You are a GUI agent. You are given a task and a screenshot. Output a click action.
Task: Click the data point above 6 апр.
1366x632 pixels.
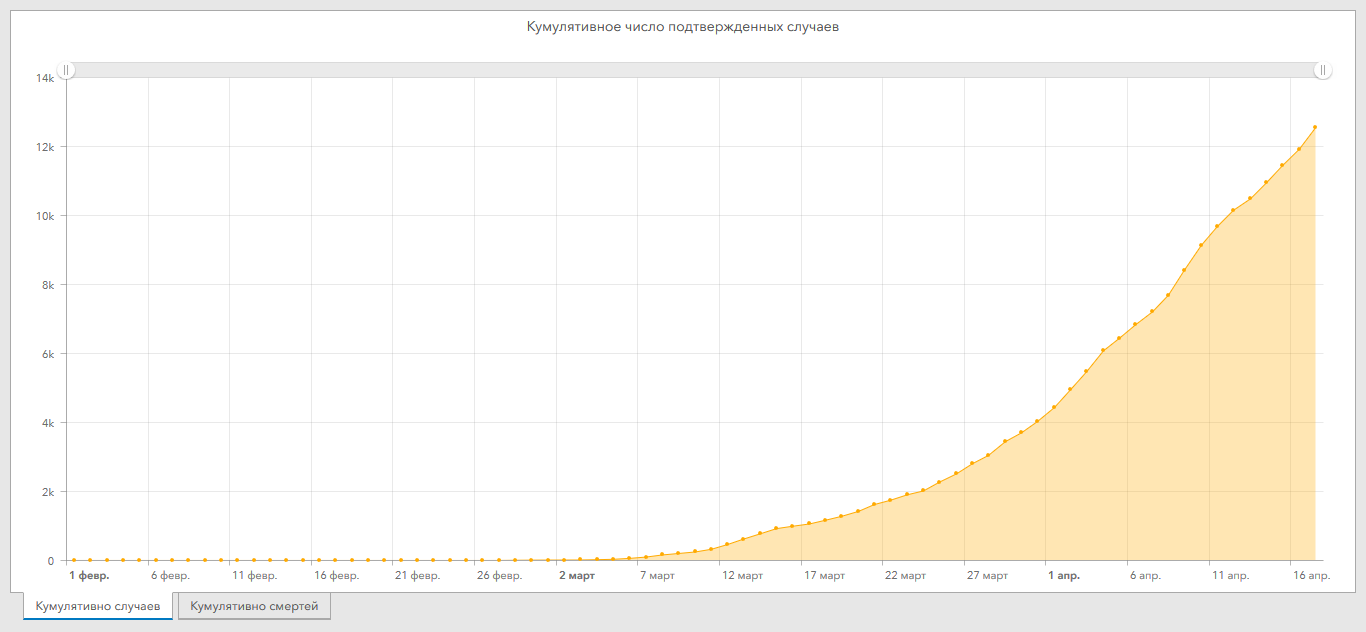(x=1135, y=324)
